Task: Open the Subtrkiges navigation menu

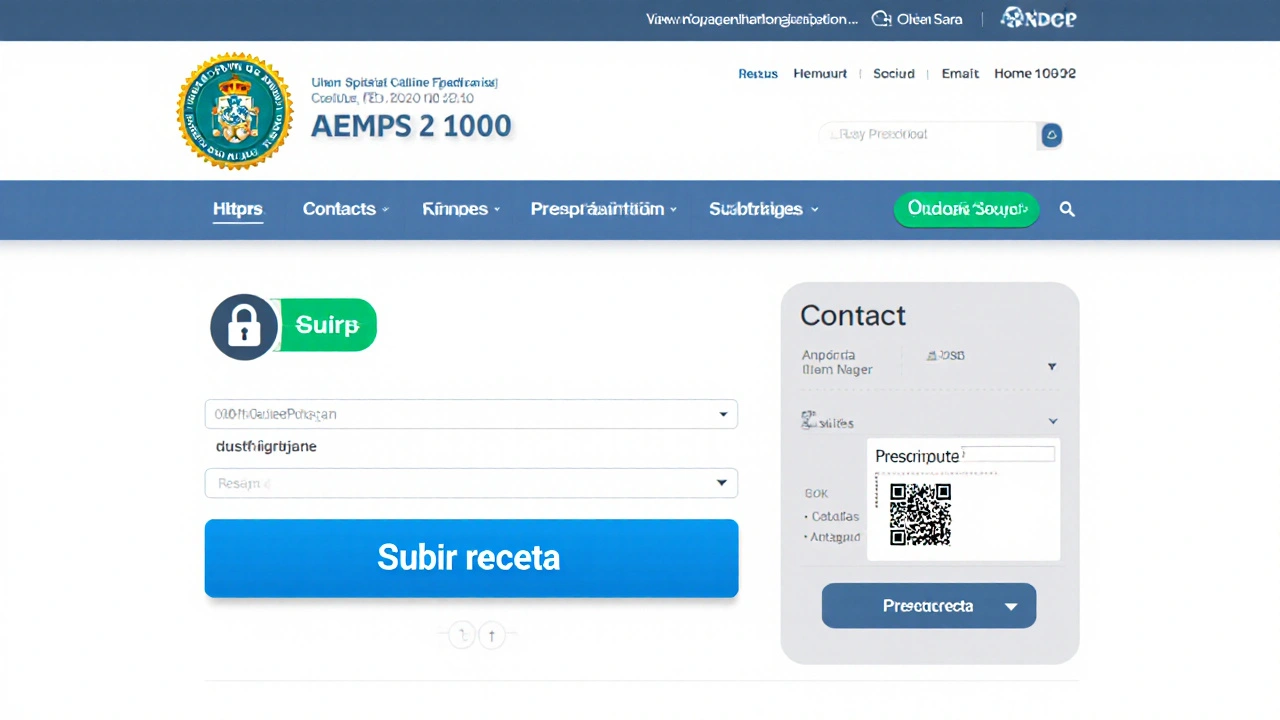Action: pos(763,209)
